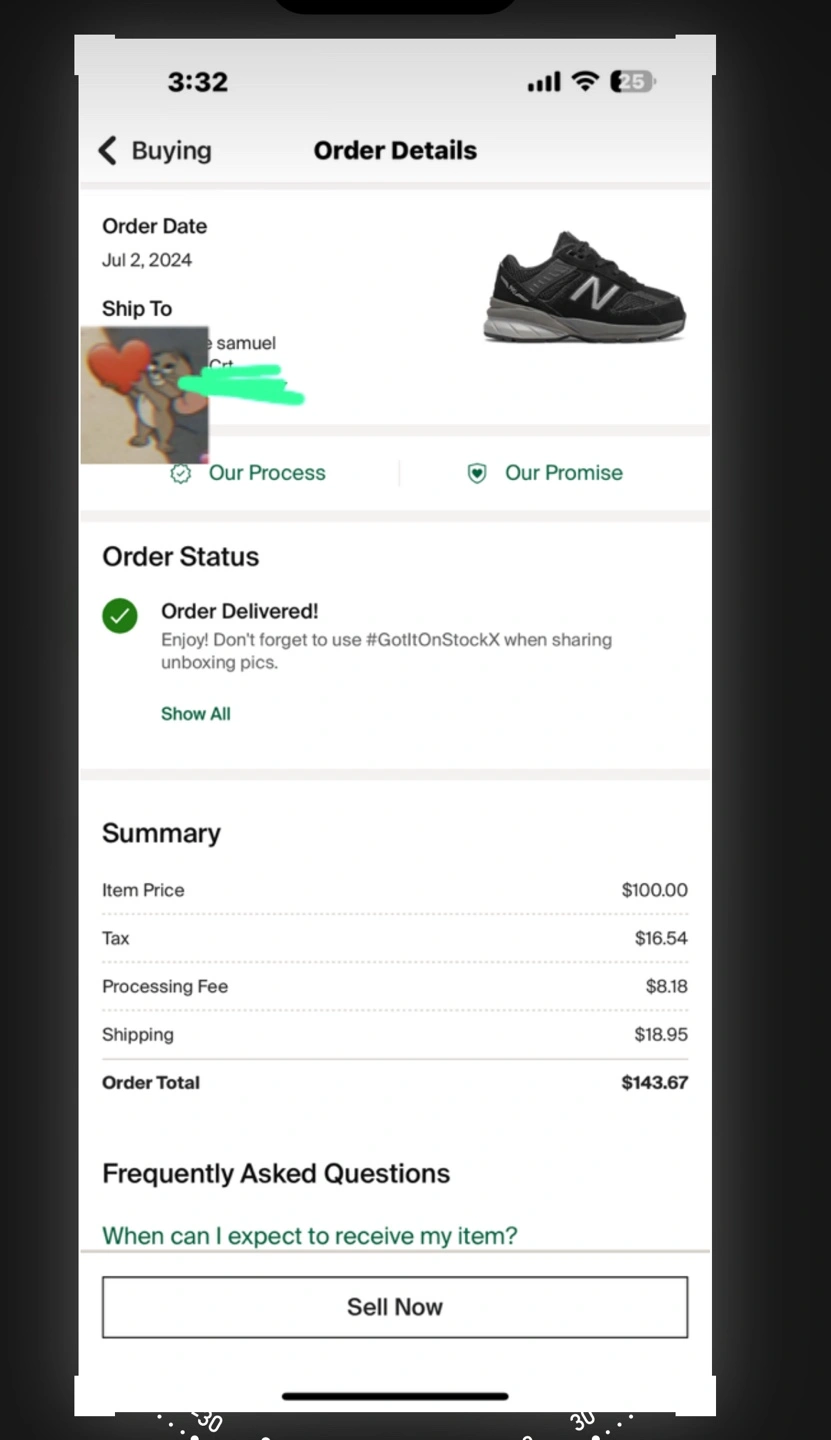Open the Our Process link
Screen dimensions: 831x1440
267,473
